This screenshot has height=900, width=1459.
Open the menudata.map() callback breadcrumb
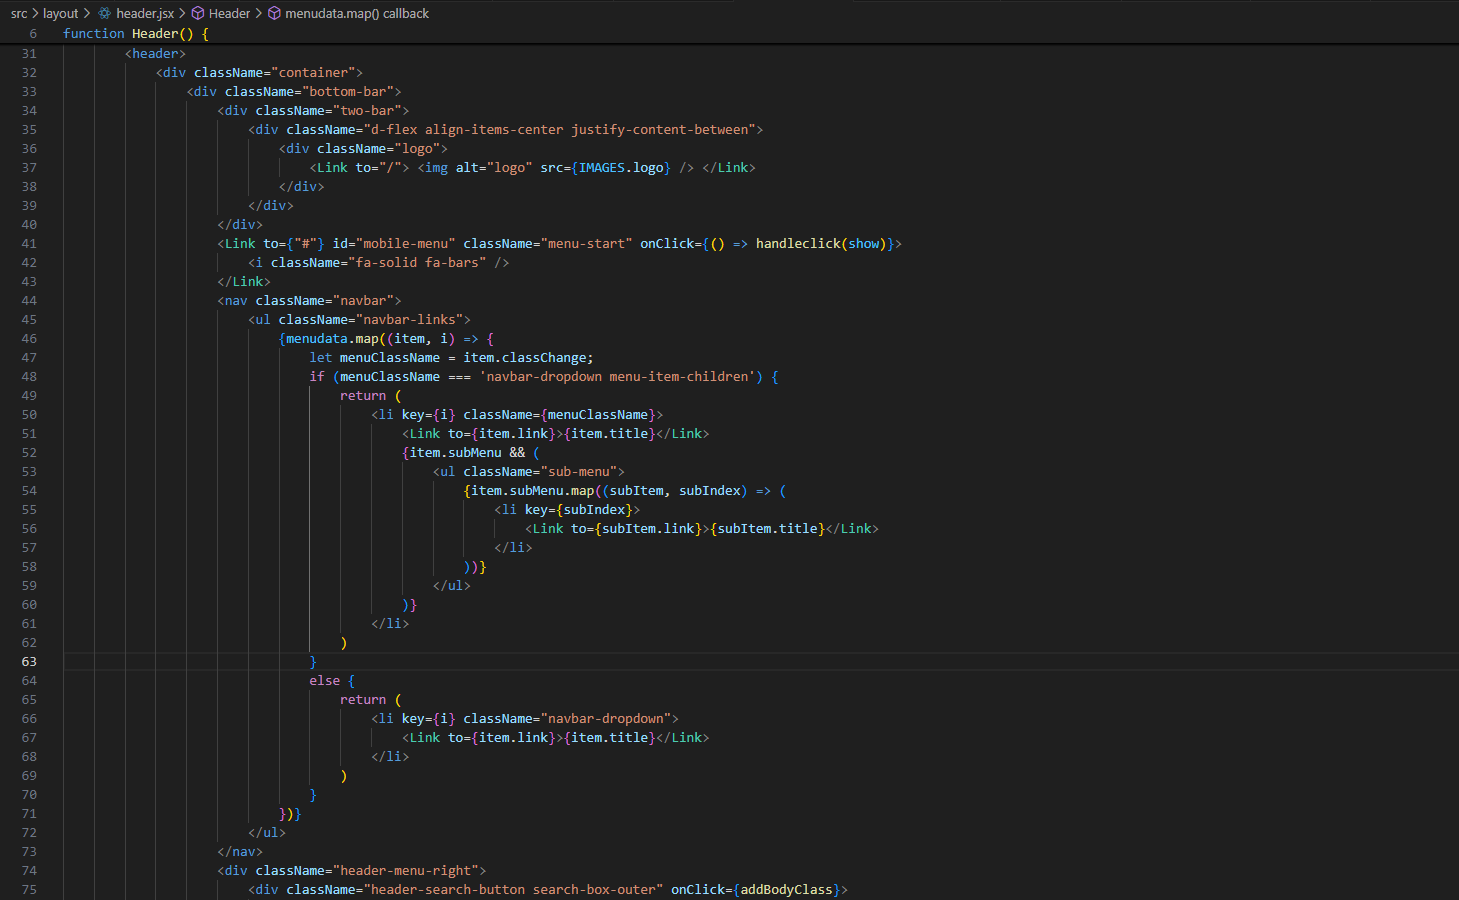(357, 13)
